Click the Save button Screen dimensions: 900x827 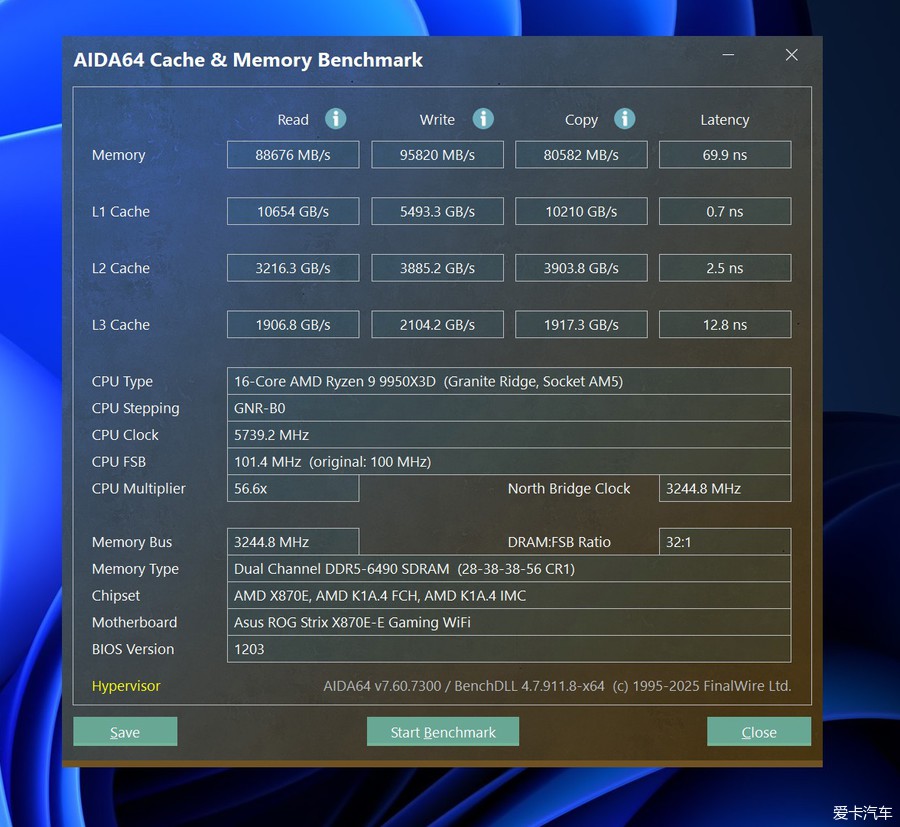tap(125, 732)
